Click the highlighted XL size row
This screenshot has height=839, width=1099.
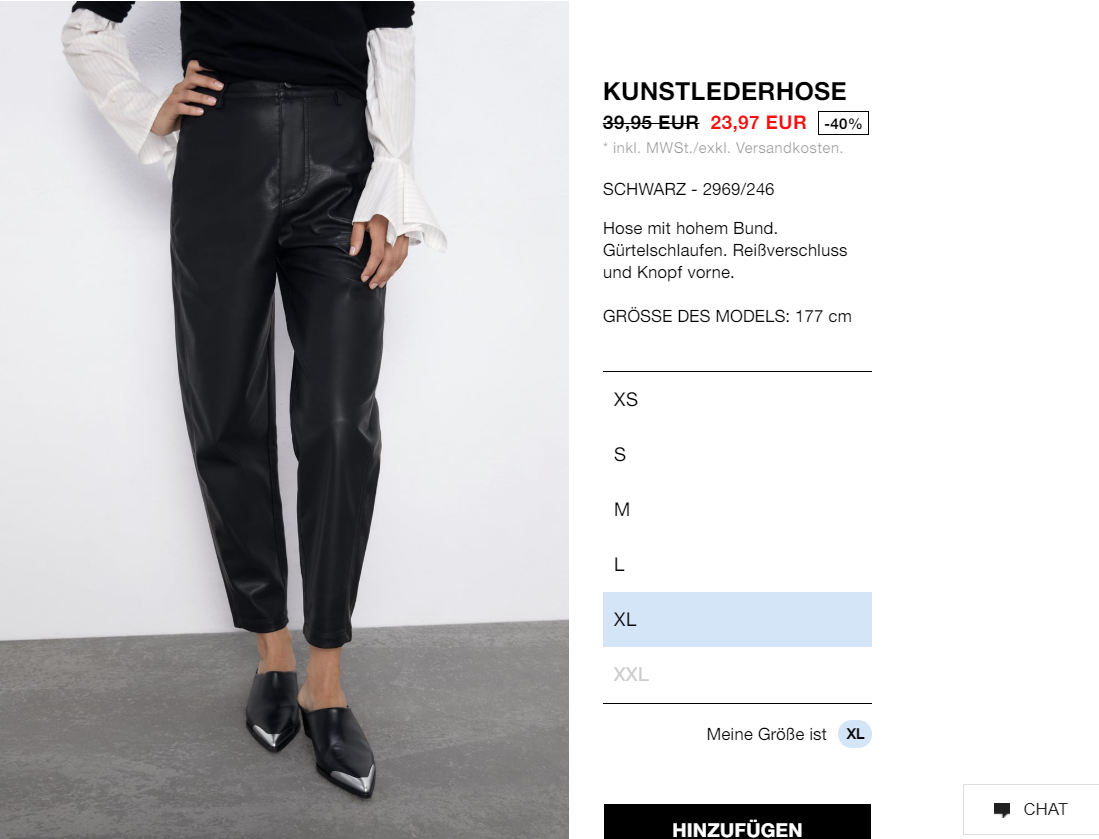click(737, 620)
